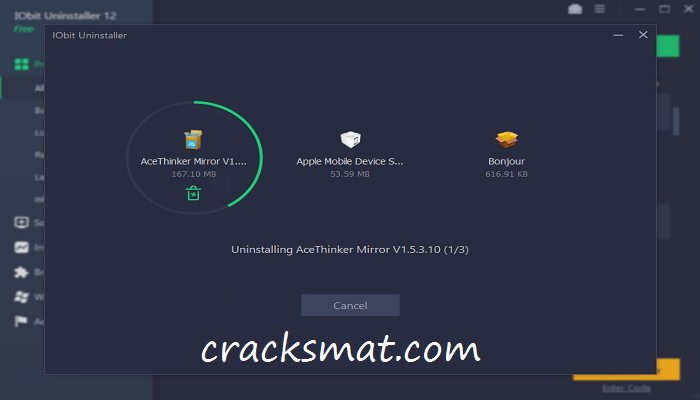Open the Software Updater monitor icon
700x400 pixels.
(x=21, y=222)
